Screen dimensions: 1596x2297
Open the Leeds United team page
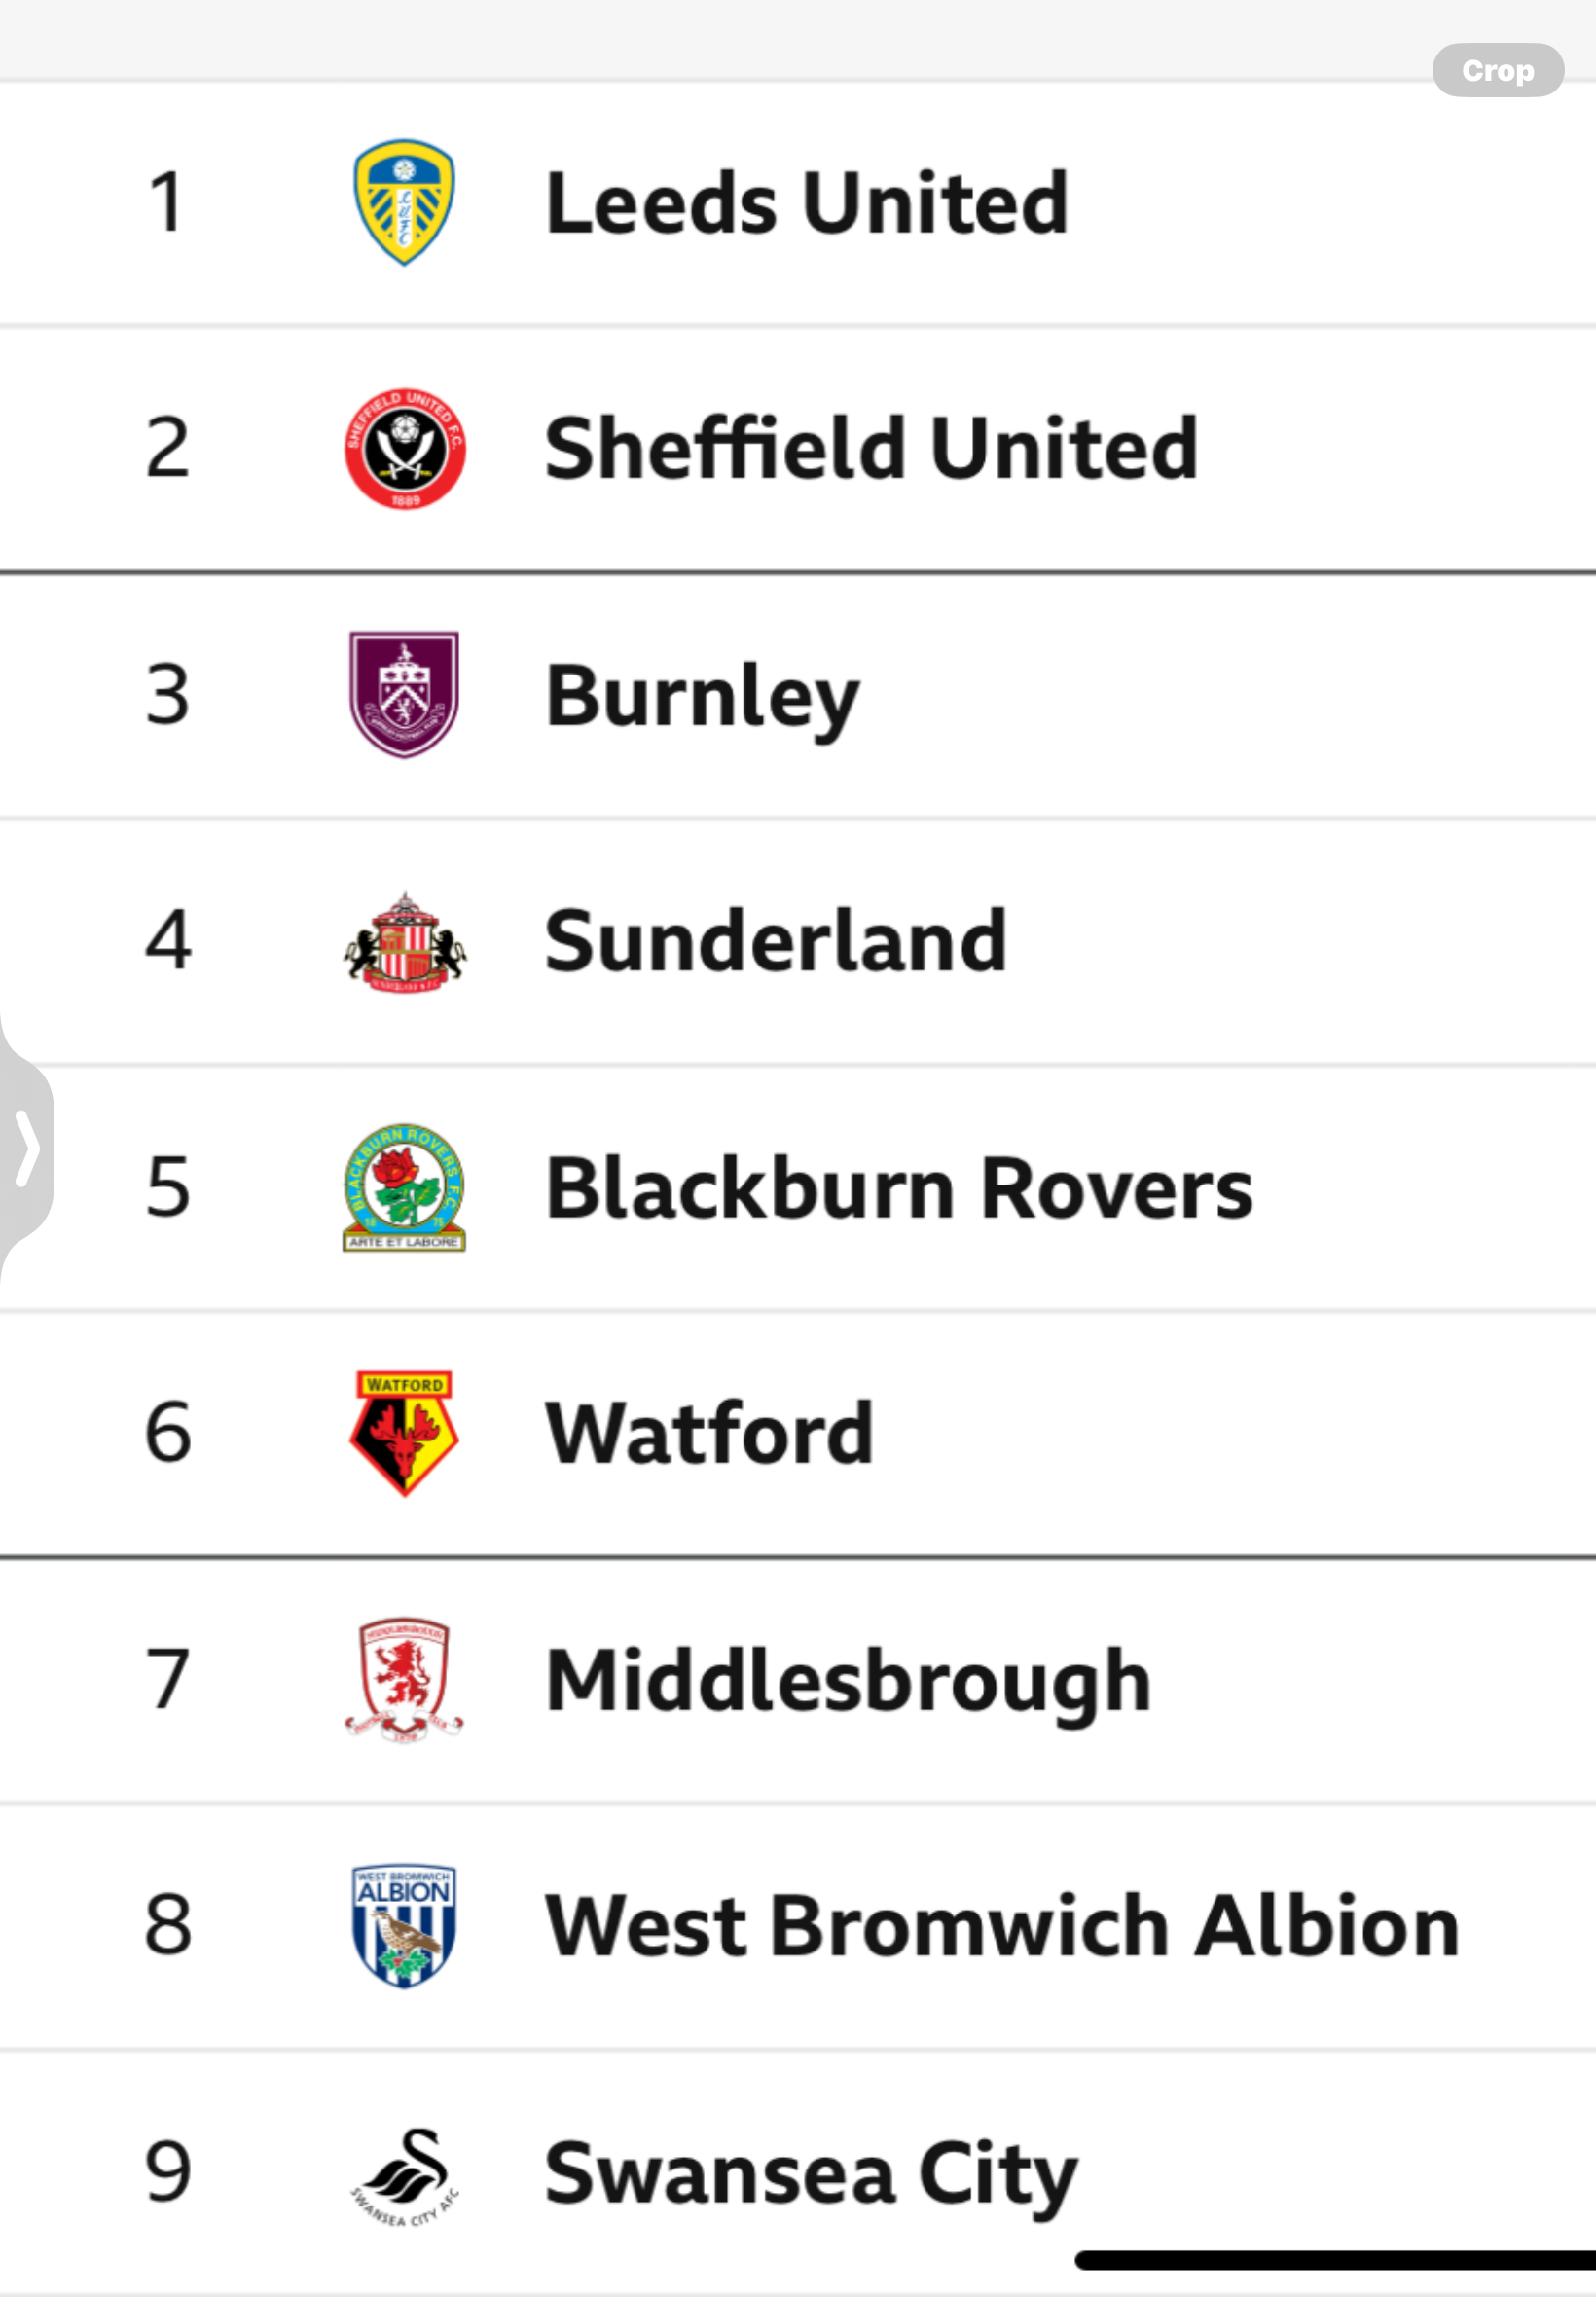pos(807,203)
